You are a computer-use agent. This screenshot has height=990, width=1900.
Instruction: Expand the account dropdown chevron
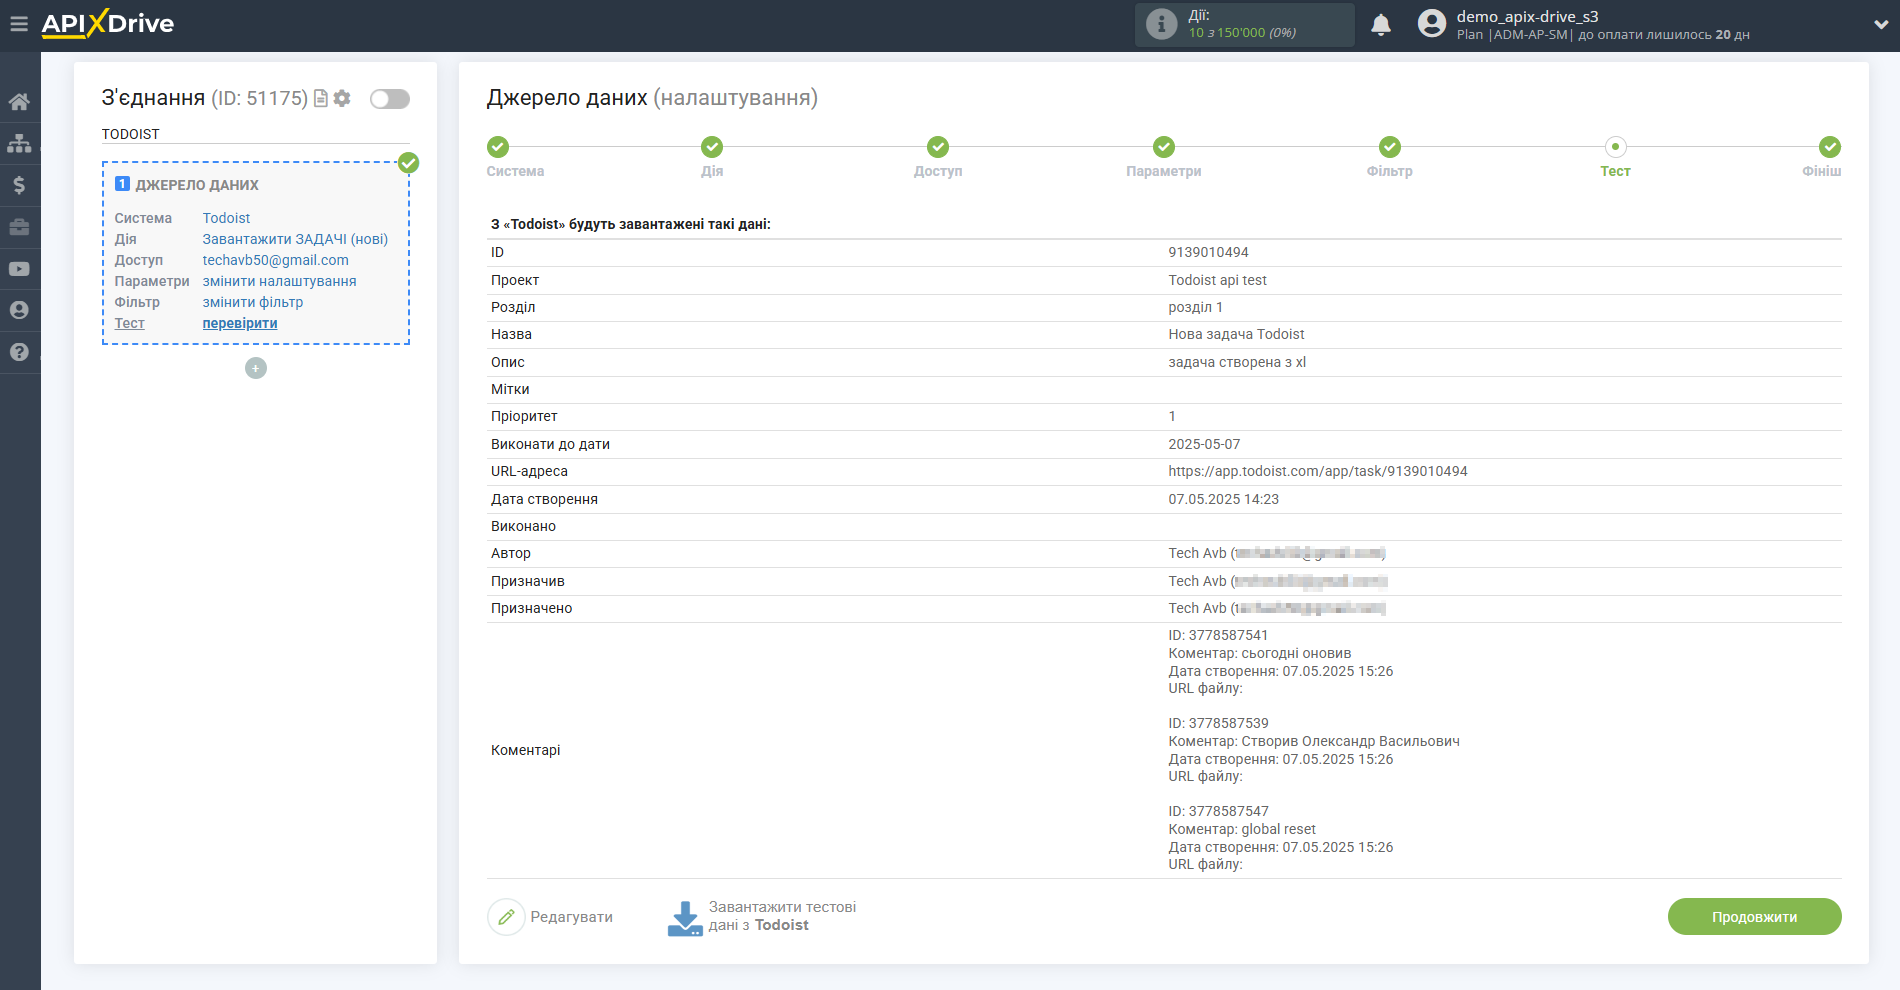click(x=1881, y=25)
